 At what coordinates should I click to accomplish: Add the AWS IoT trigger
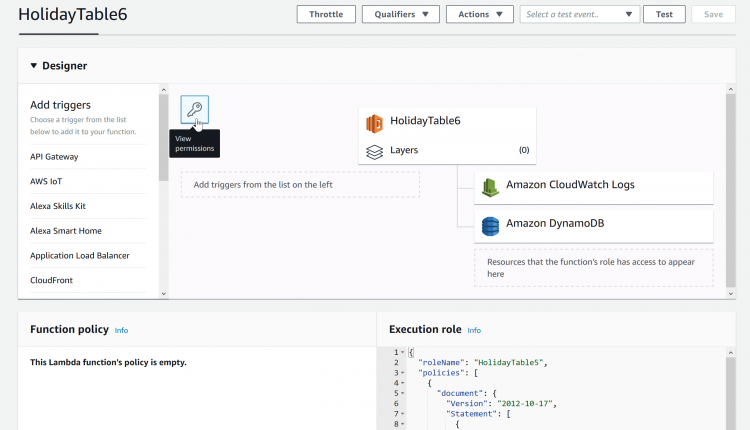(47, 181)
